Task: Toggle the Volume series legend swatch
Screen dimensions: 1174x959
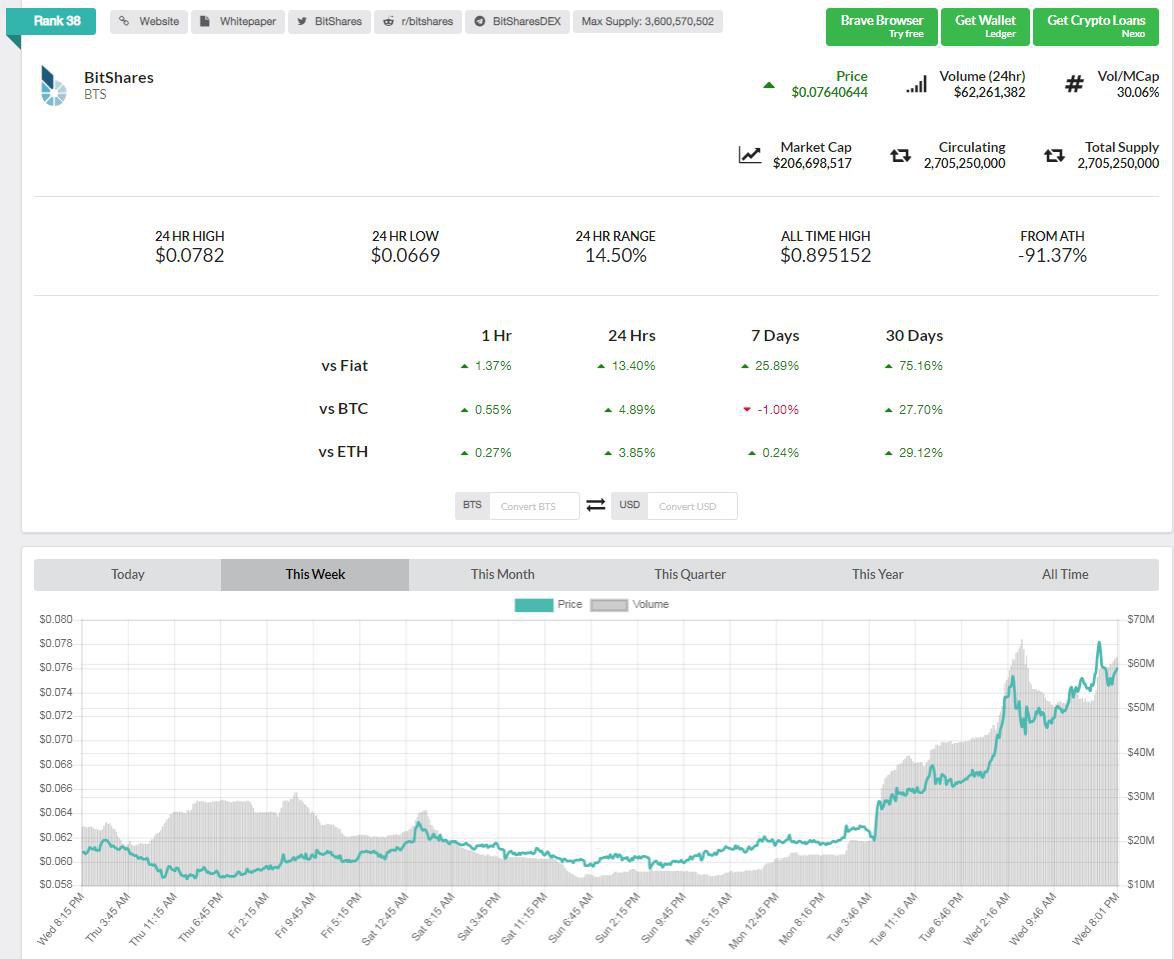Action: coord(609,605)
